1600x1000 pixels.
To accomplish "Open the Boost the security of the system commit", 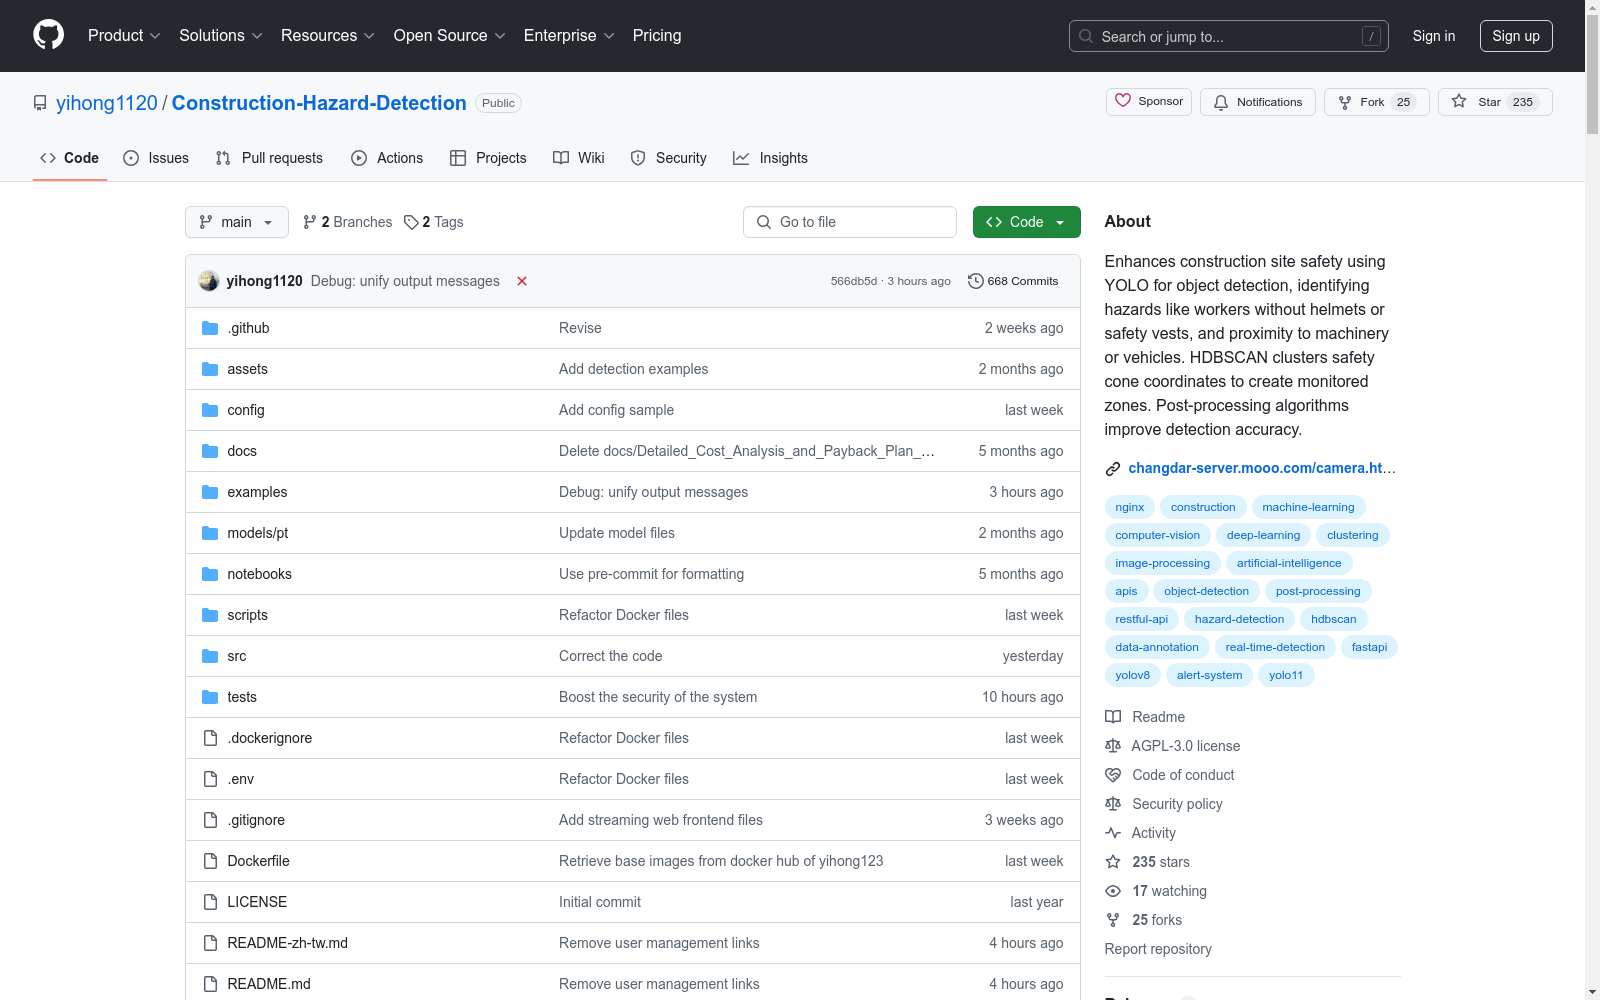I will pos(658,697).
